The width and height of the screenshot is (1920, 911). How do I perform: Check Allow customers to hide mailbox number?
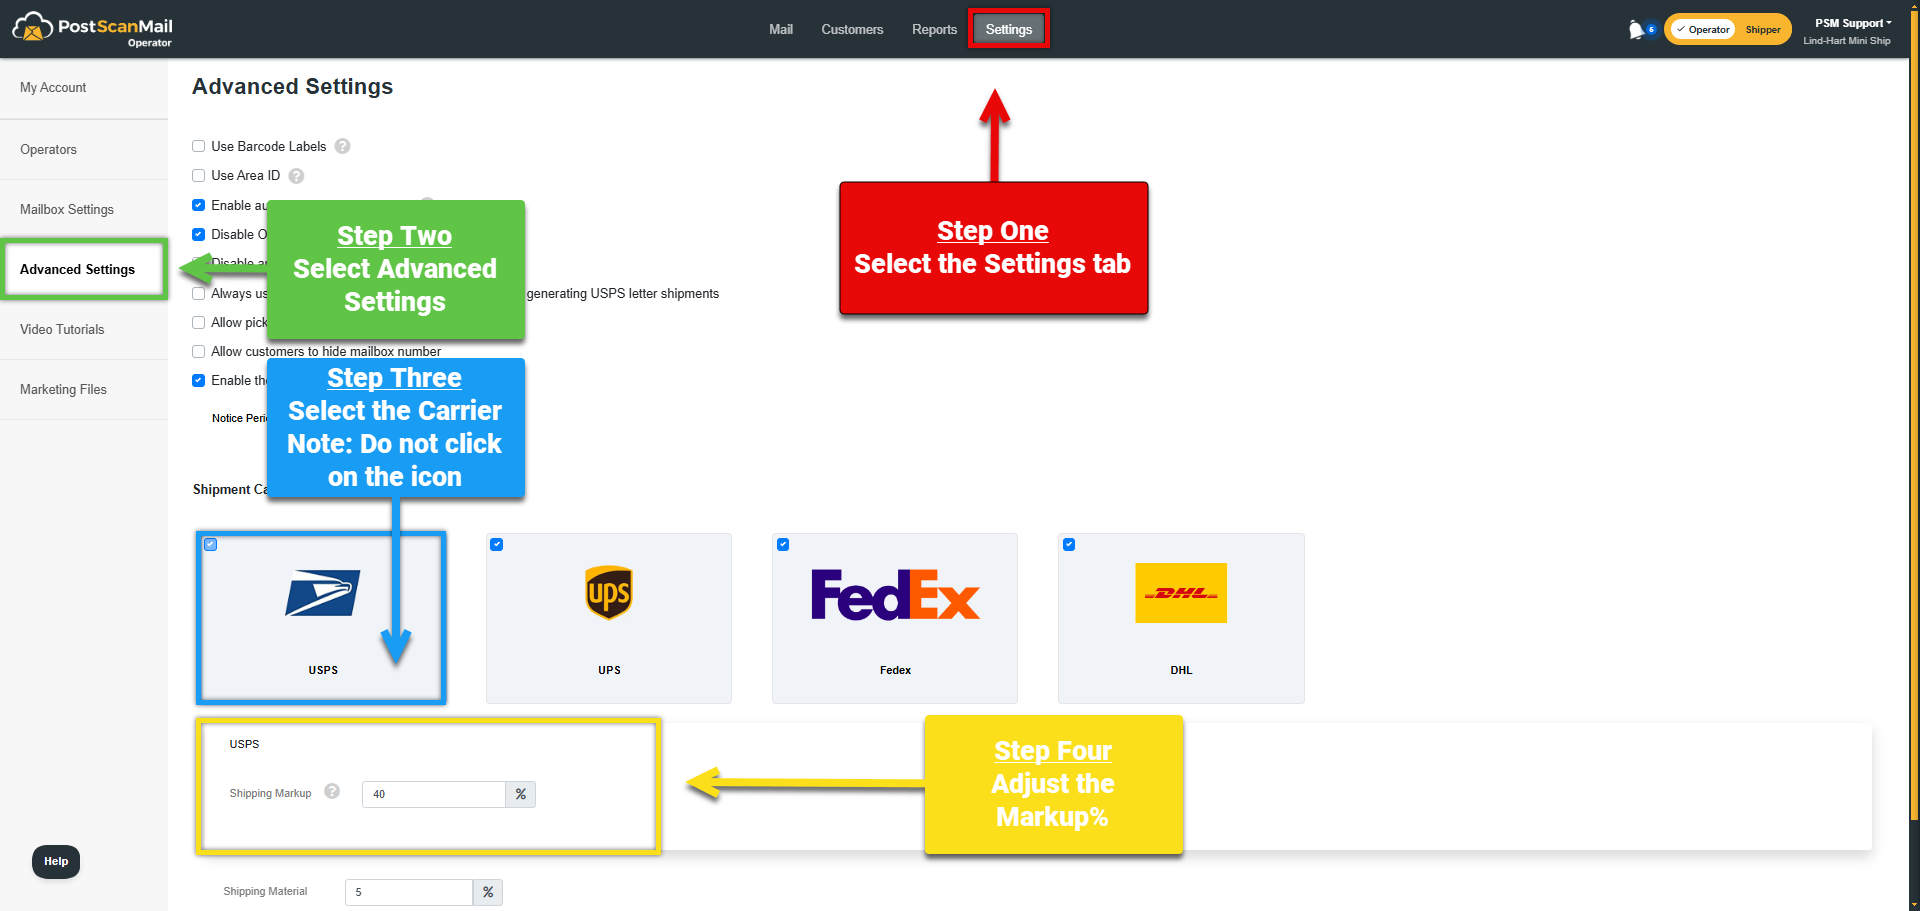(x=198, y=351)
